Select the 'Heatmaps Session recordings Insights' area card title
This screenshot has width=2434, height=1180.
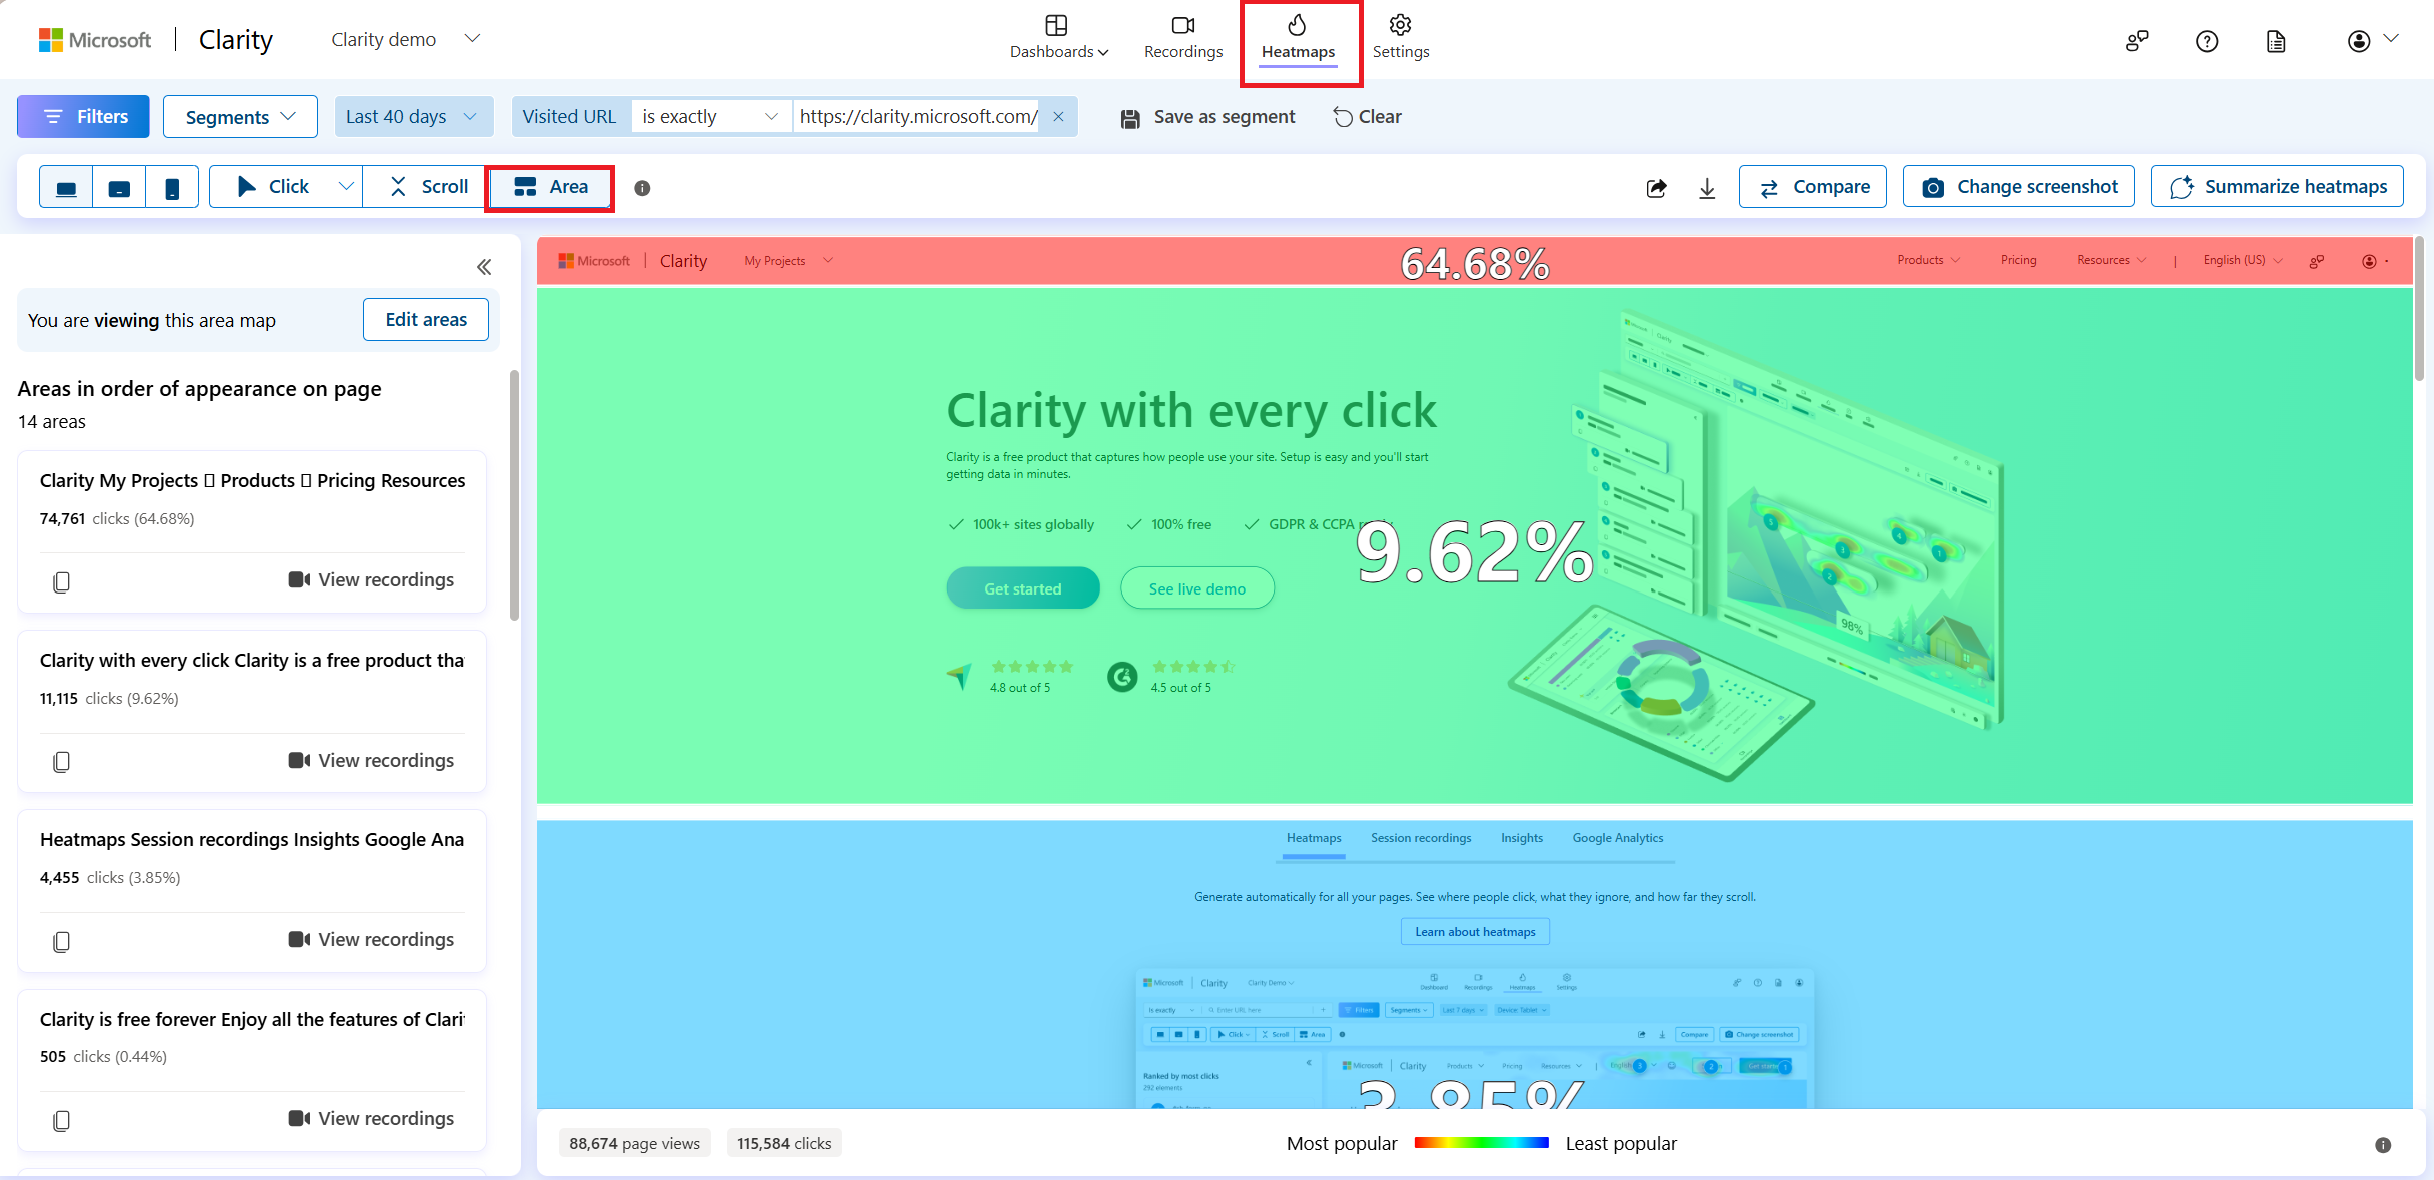point(252,840)
